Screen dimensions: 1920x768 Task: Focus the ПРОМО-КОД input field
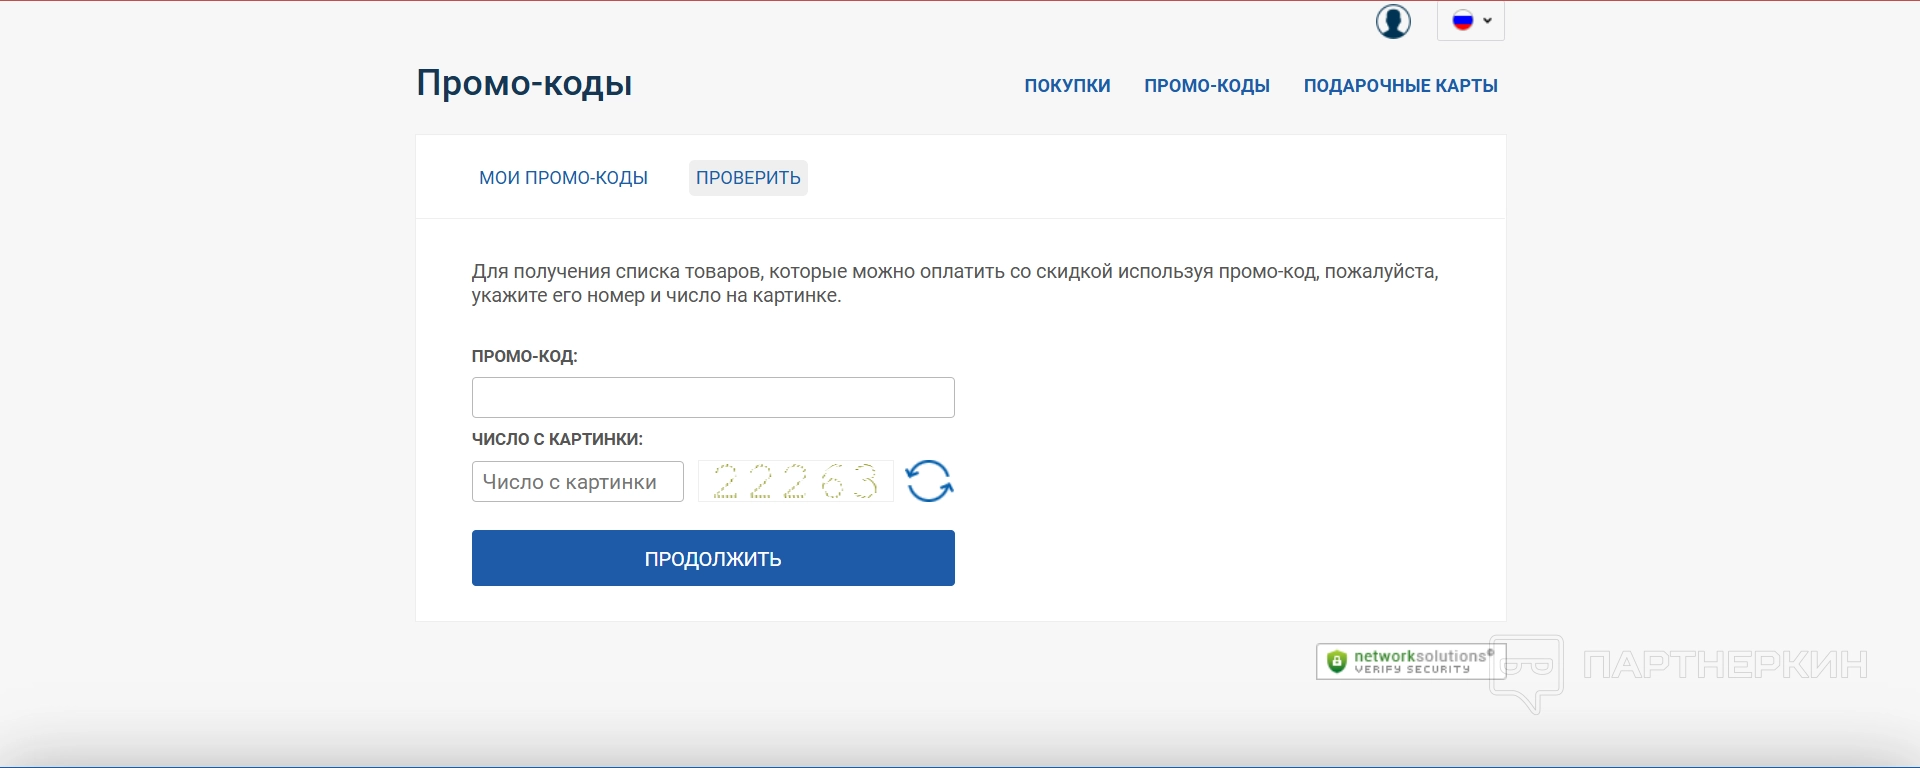click(713, 397)
